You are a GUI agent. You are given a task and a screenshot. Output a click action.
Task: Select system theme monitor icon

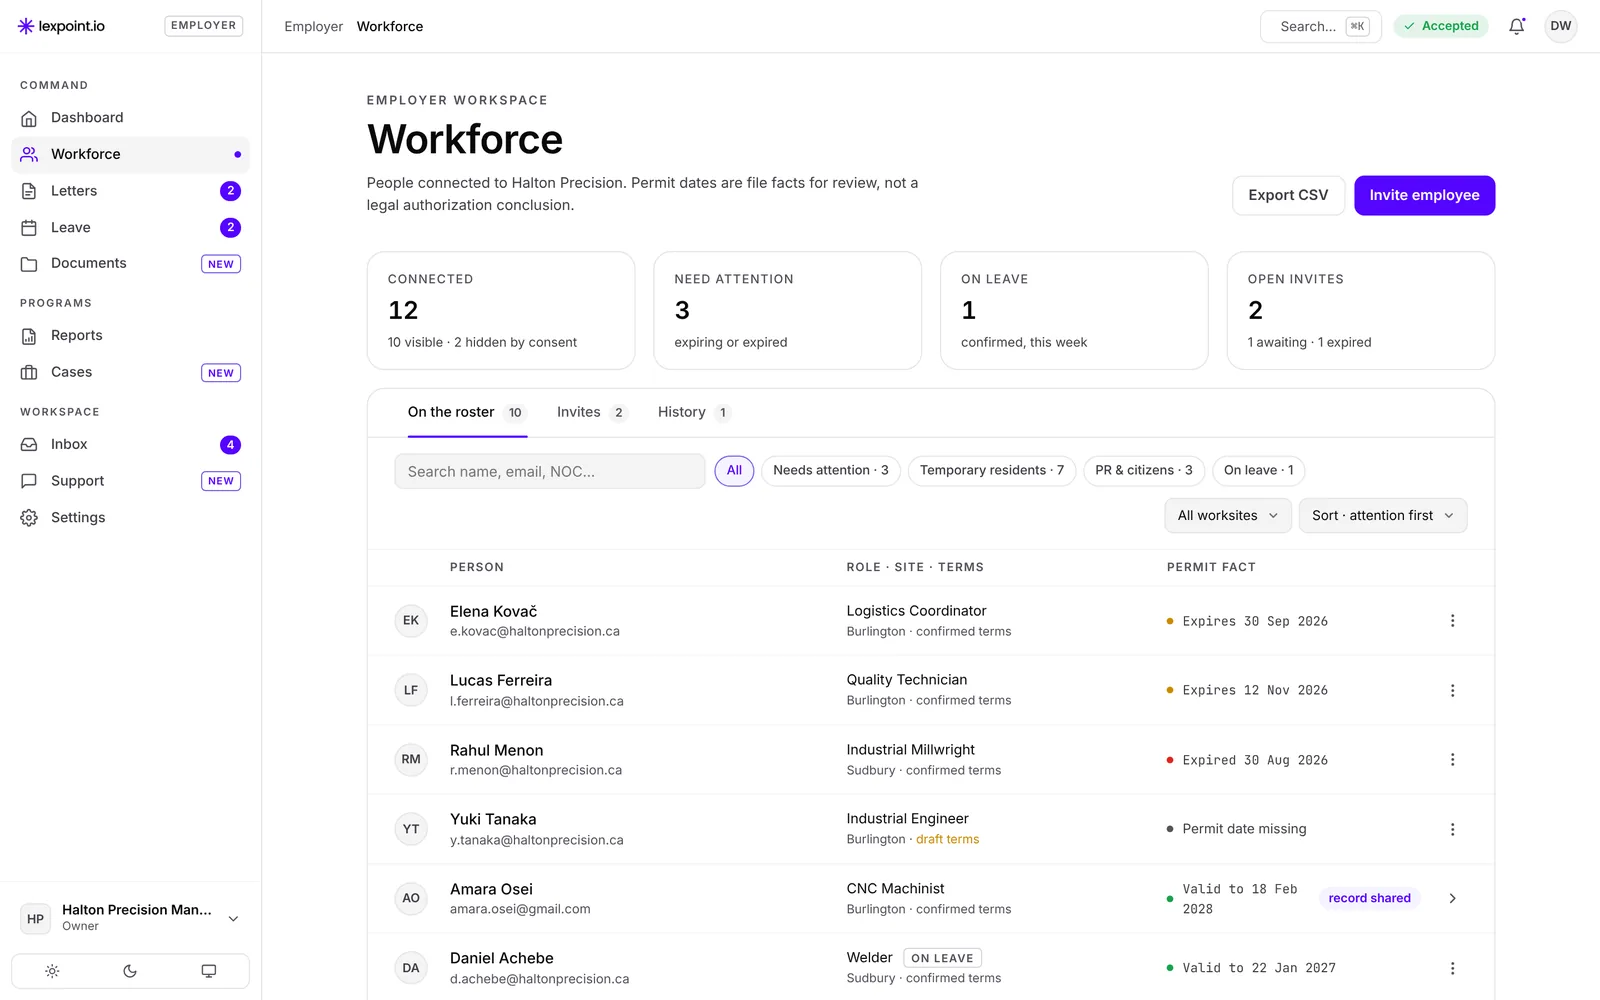pos(208,971)
